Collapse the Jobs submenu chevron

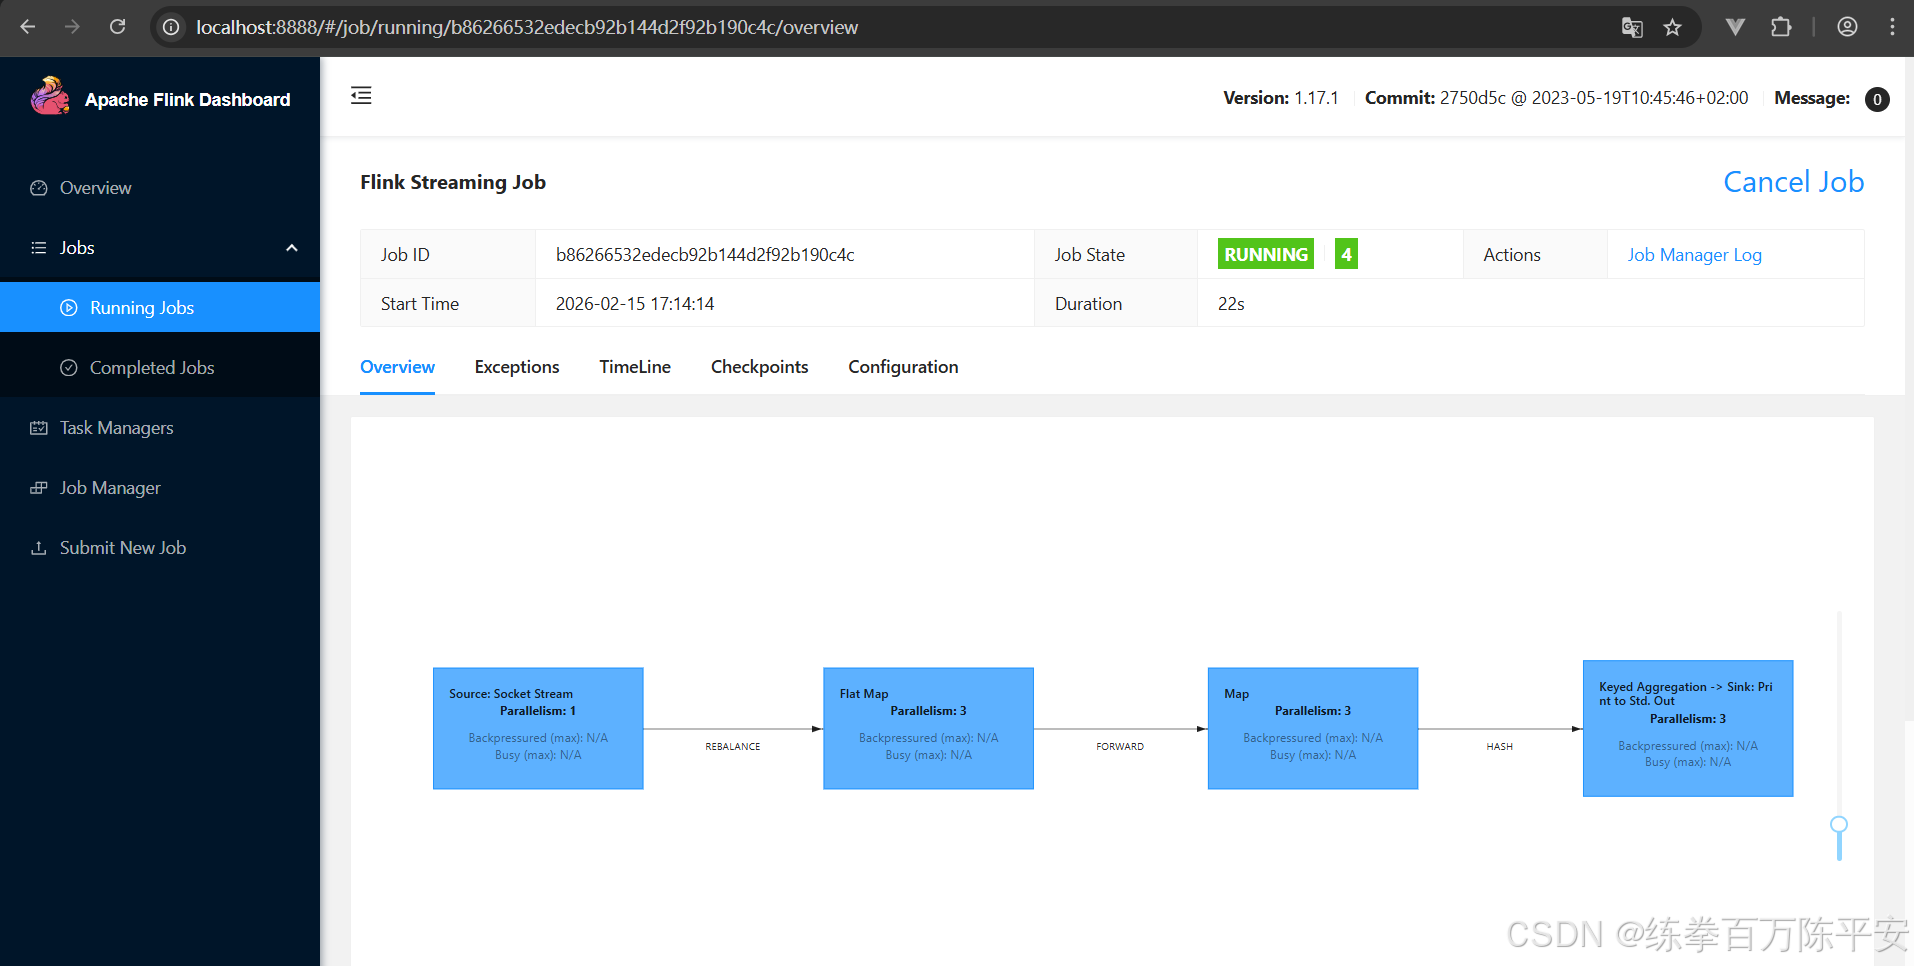292,248
